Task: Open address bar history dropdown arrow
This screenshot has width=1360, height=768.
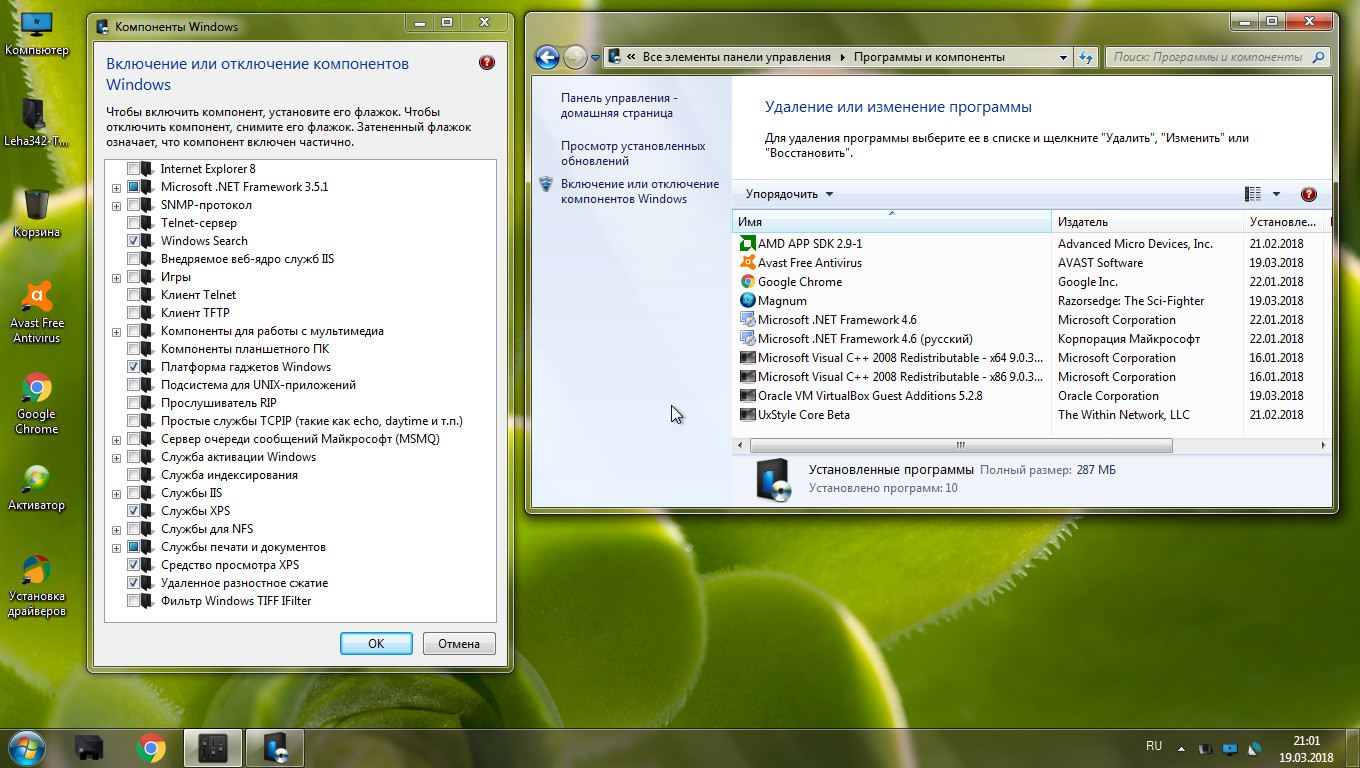Action: pyautogui.click(x=1063, y=57)
